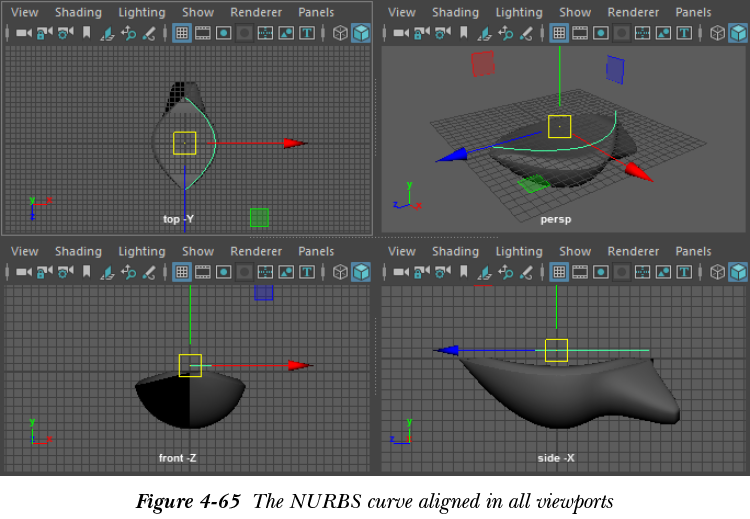Click red X-axis arrow in top viewport
Image resolution: width=750 pixels, height=519 pixels.
tap(293, 143)
